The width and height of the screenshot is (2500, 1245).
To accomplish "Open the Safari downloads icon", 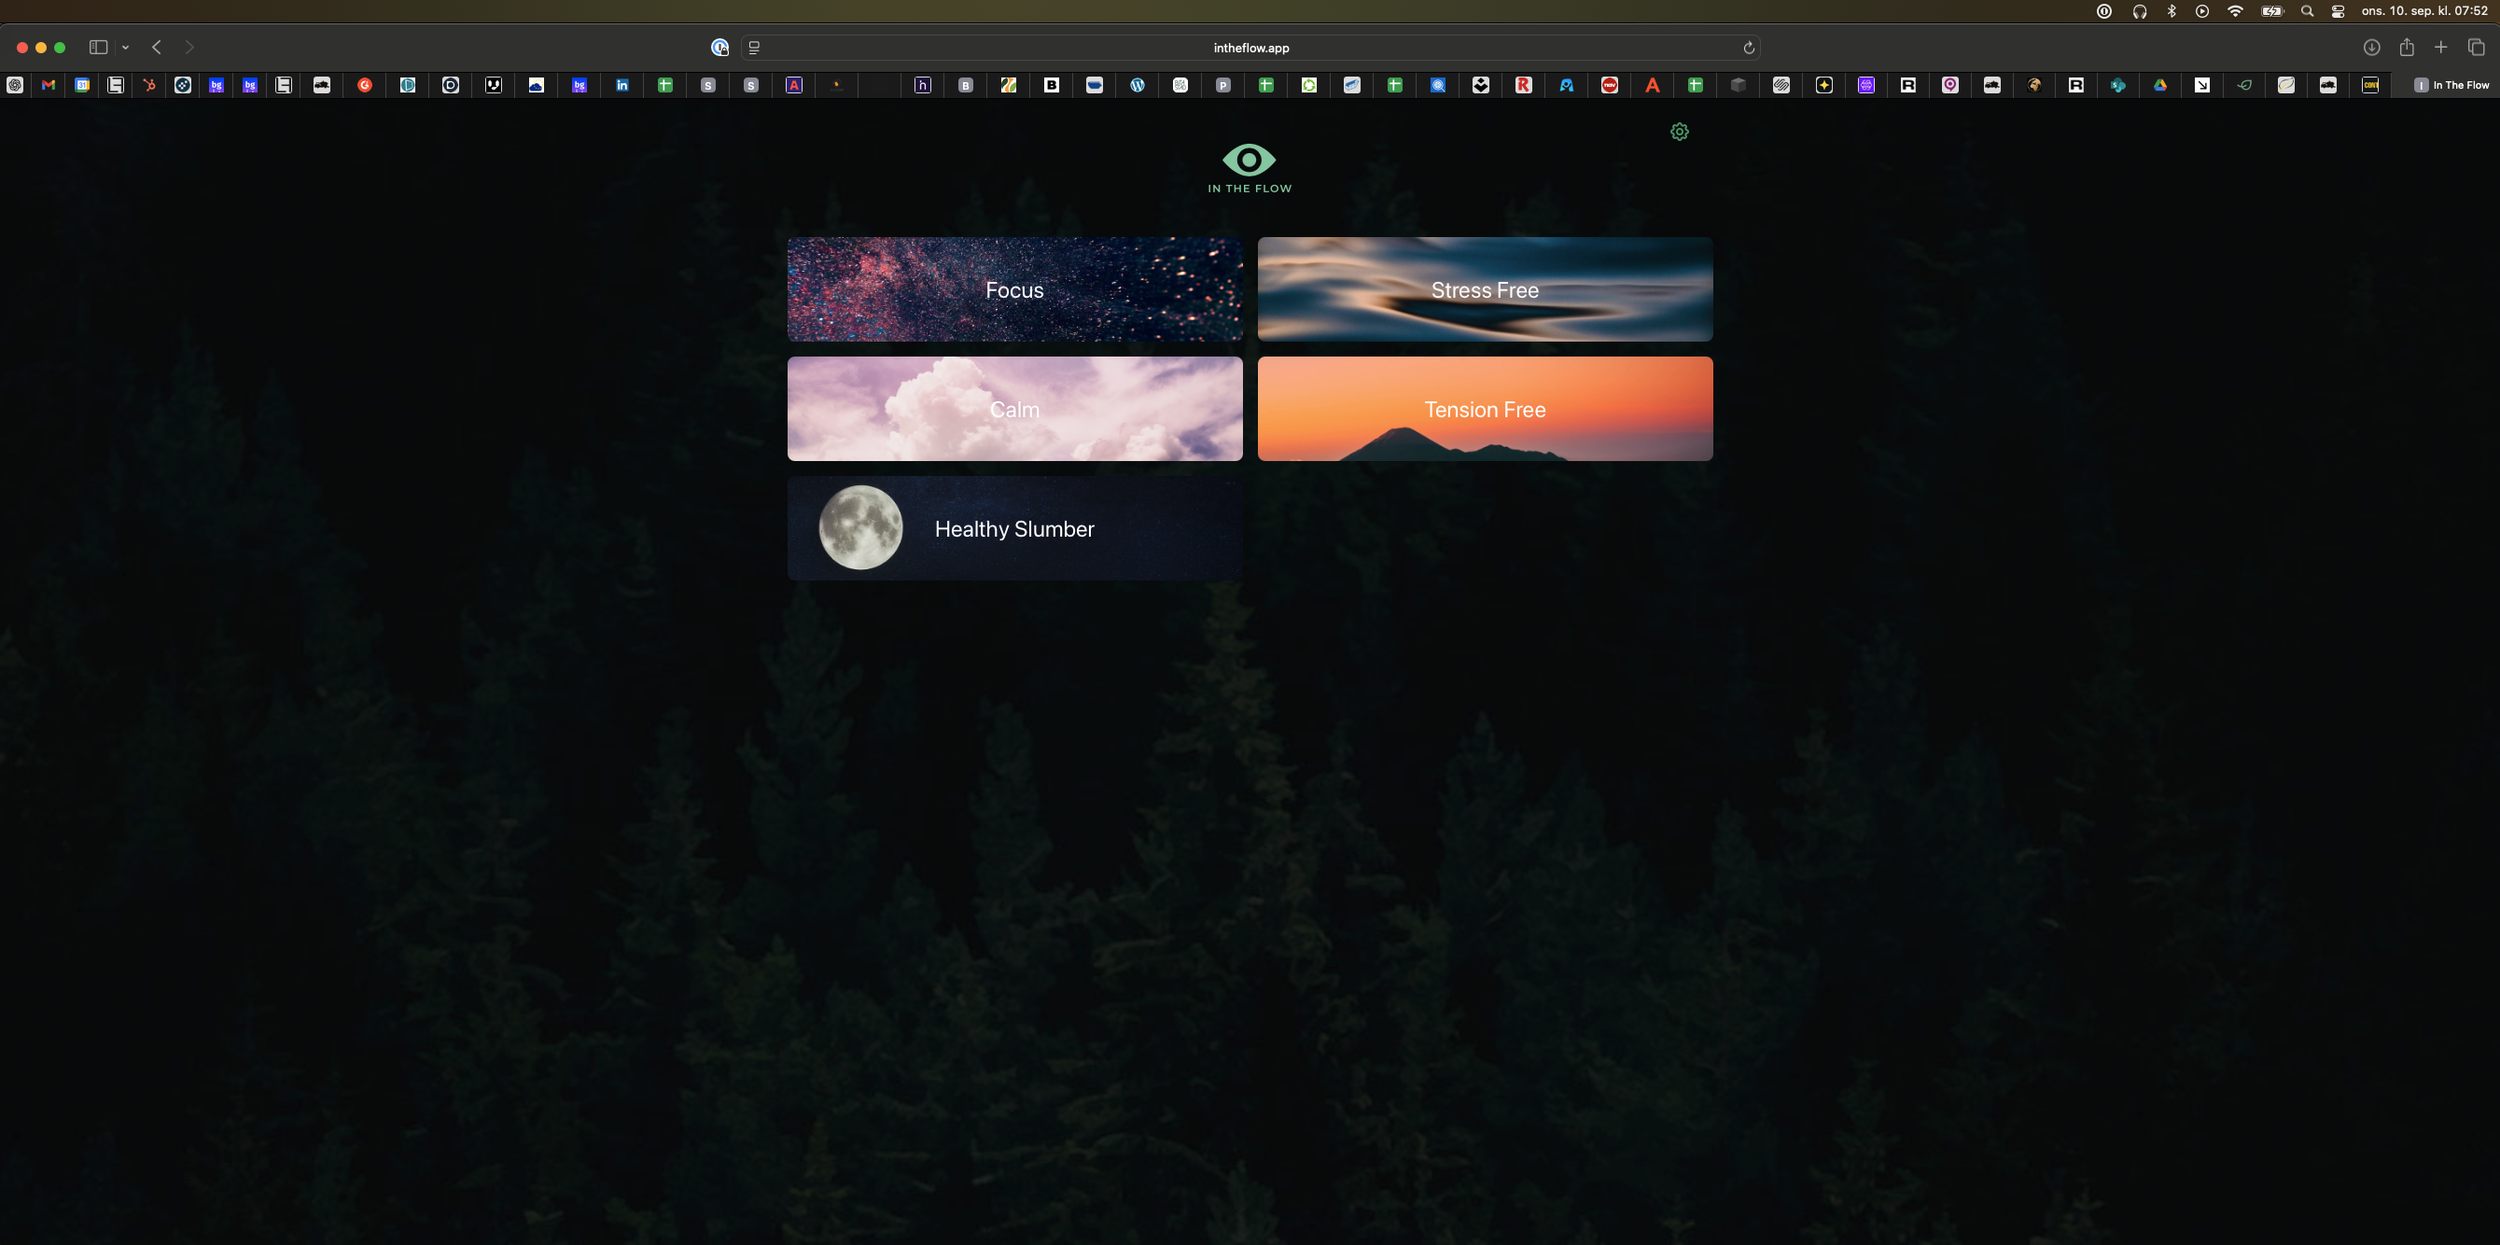I will click(x=2371, y=48).
